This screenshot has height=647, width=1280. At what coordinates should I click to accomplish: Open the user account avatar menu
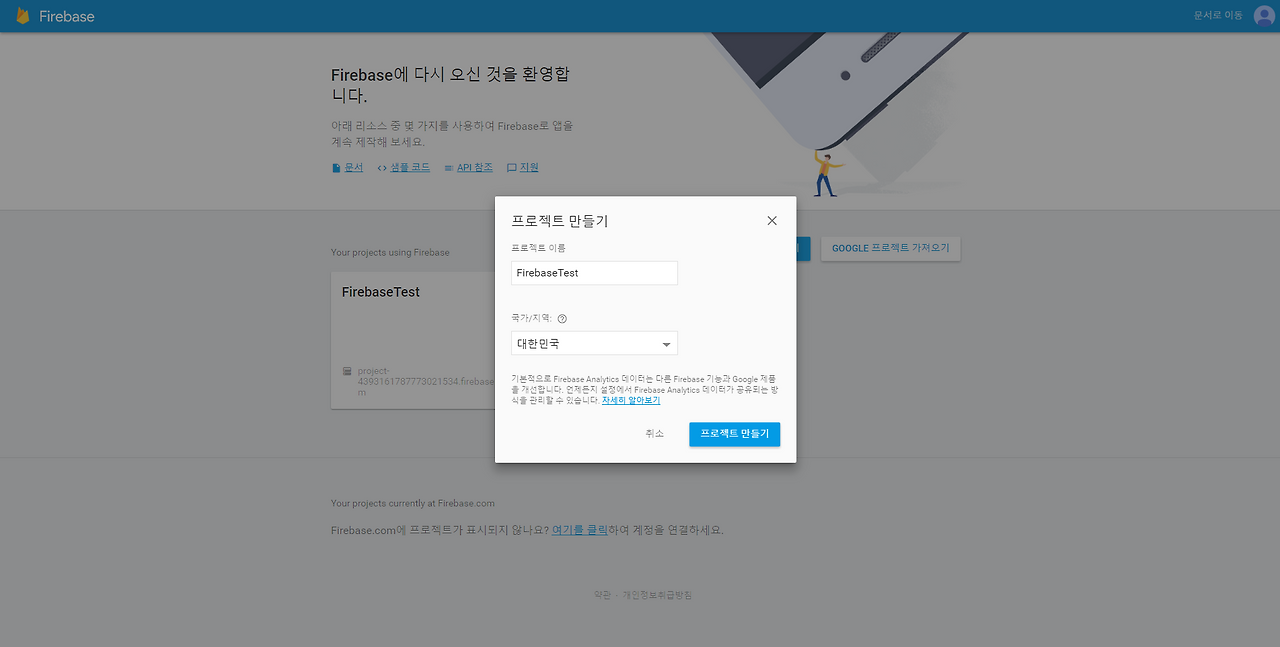tap(1264, 16)
